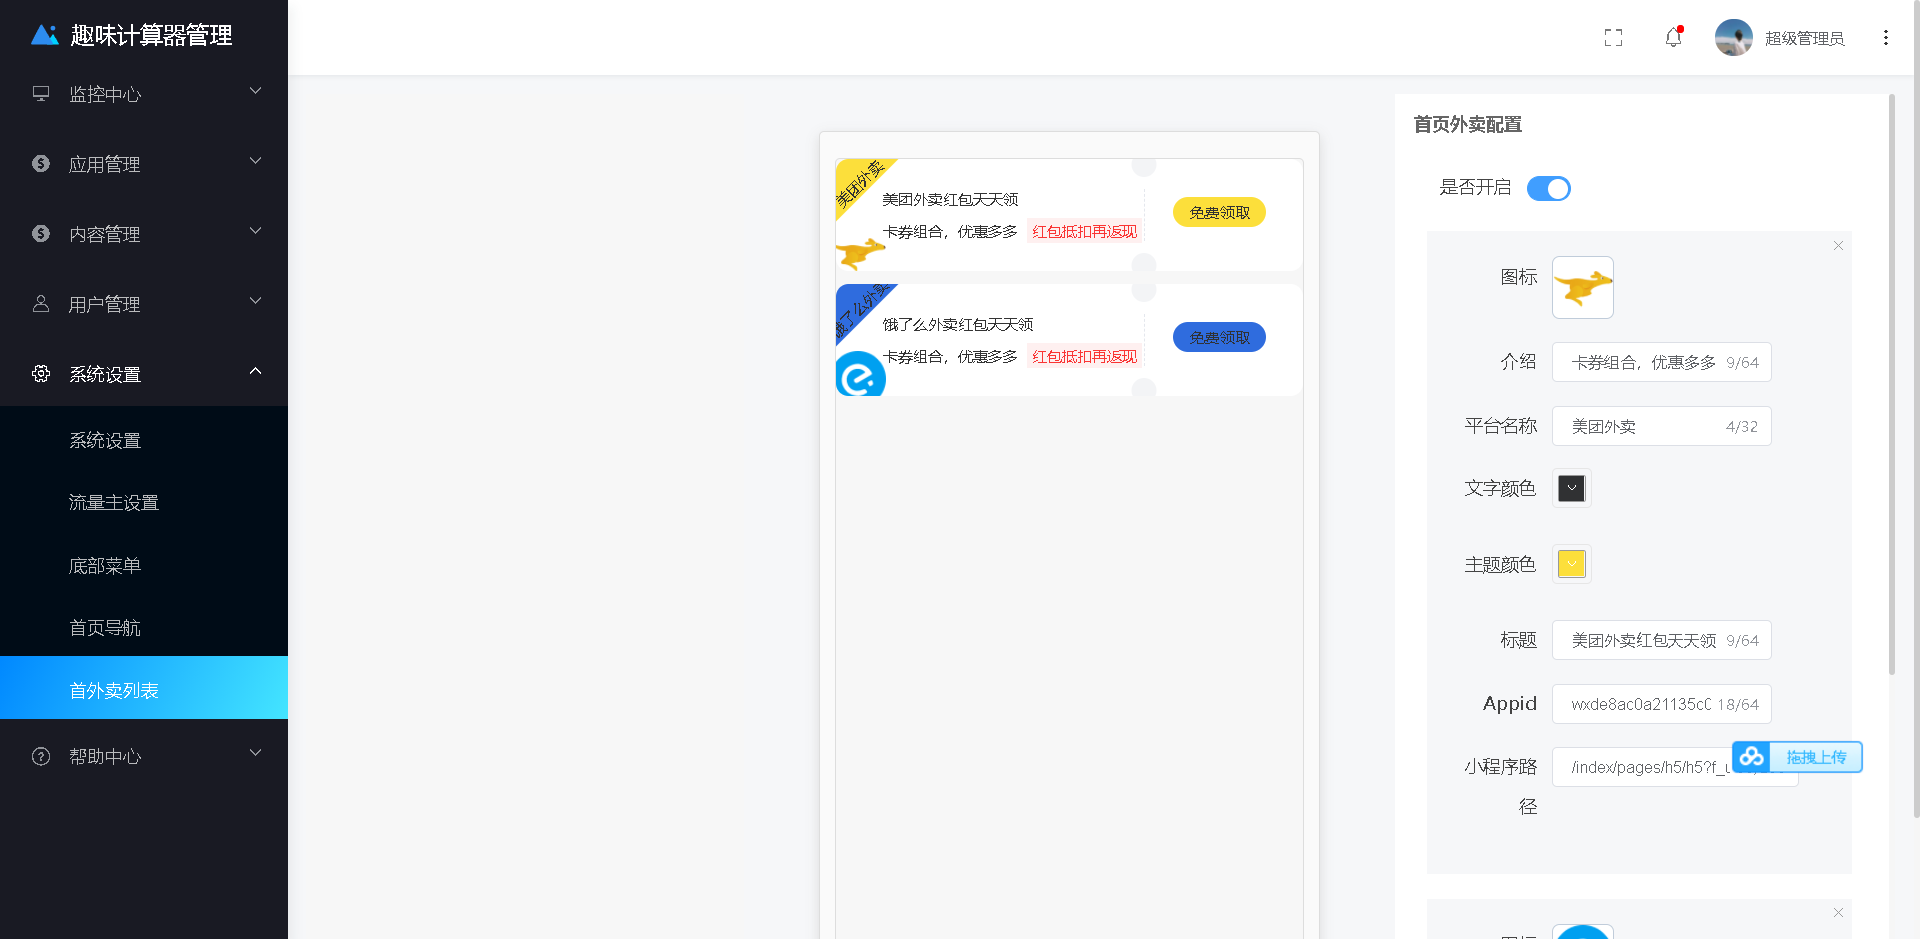
Task: Click the user icon beside 用户管理
Action: click(x=41, y=303)
